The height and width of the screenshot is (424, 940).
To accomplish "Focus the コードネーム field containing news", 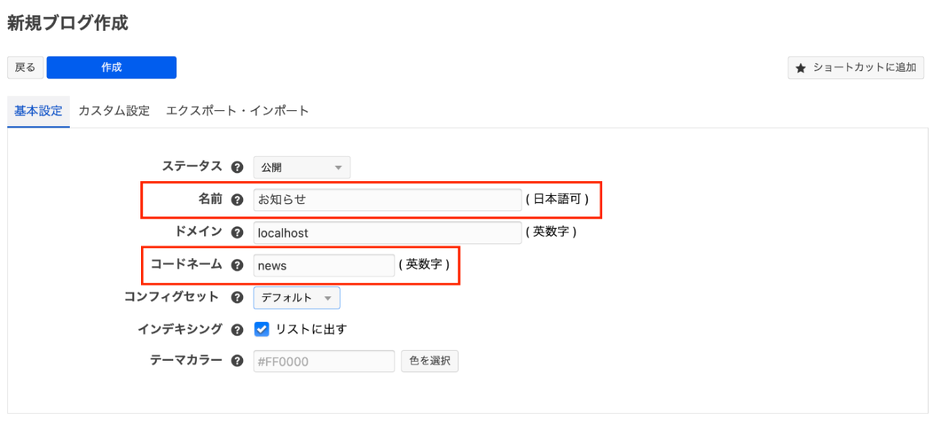I will (x=324, y=265).
